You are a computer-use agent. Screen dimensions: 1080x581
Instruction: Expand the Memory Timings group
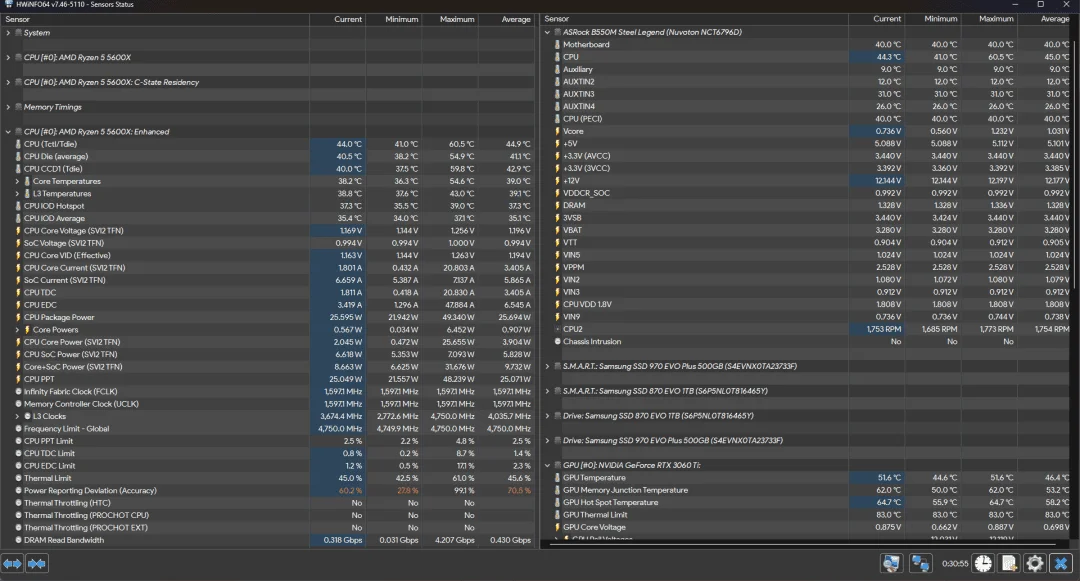click(8, 107)
